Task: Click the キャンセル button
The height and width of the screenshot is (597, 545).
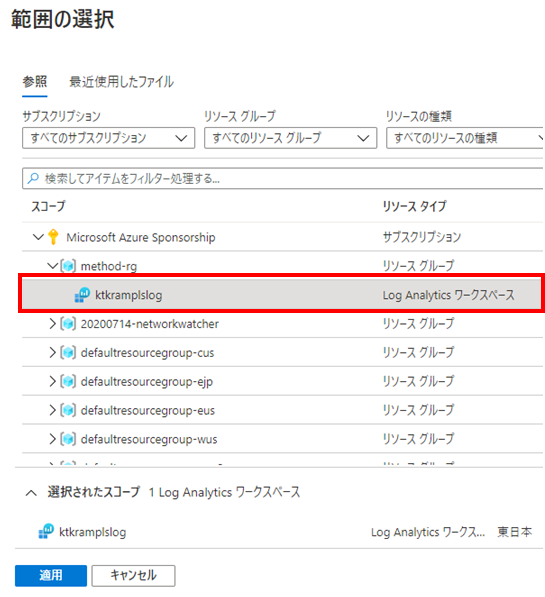Action: click(x=133, y=575)
